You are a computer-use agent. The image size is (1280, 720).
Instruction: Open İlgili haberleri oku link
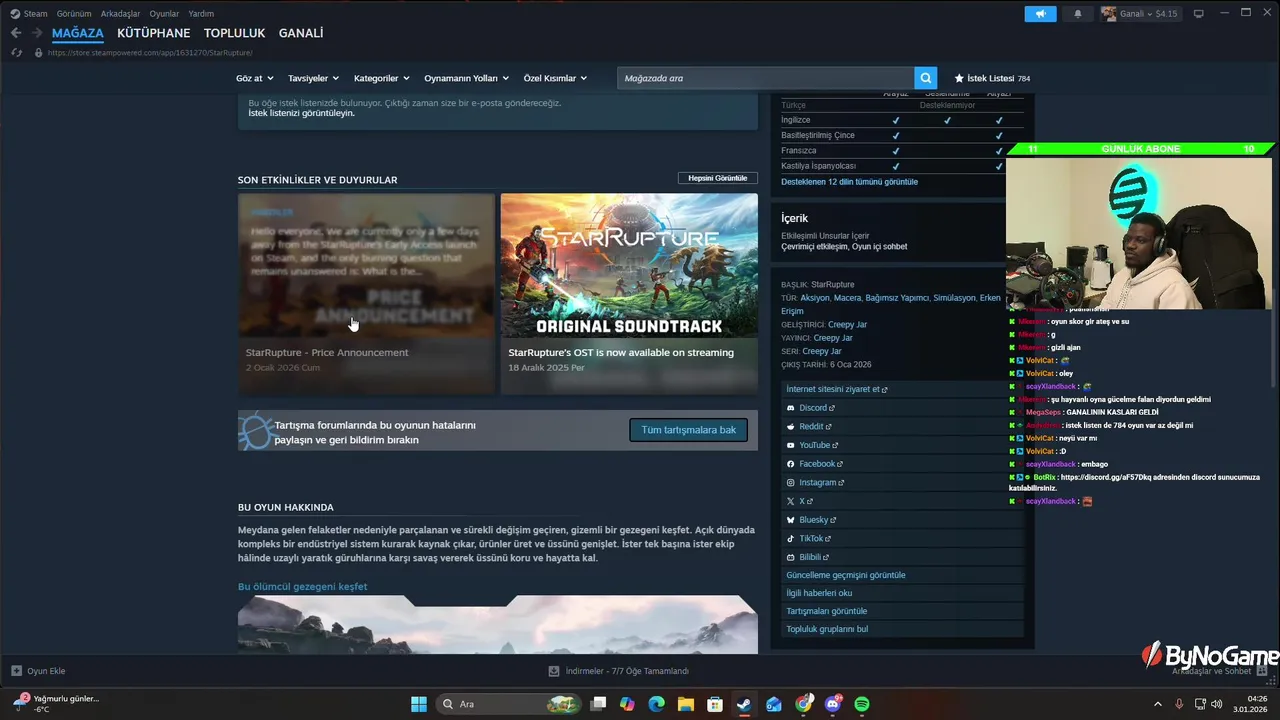pyautogui.click(x=819, y=593)
